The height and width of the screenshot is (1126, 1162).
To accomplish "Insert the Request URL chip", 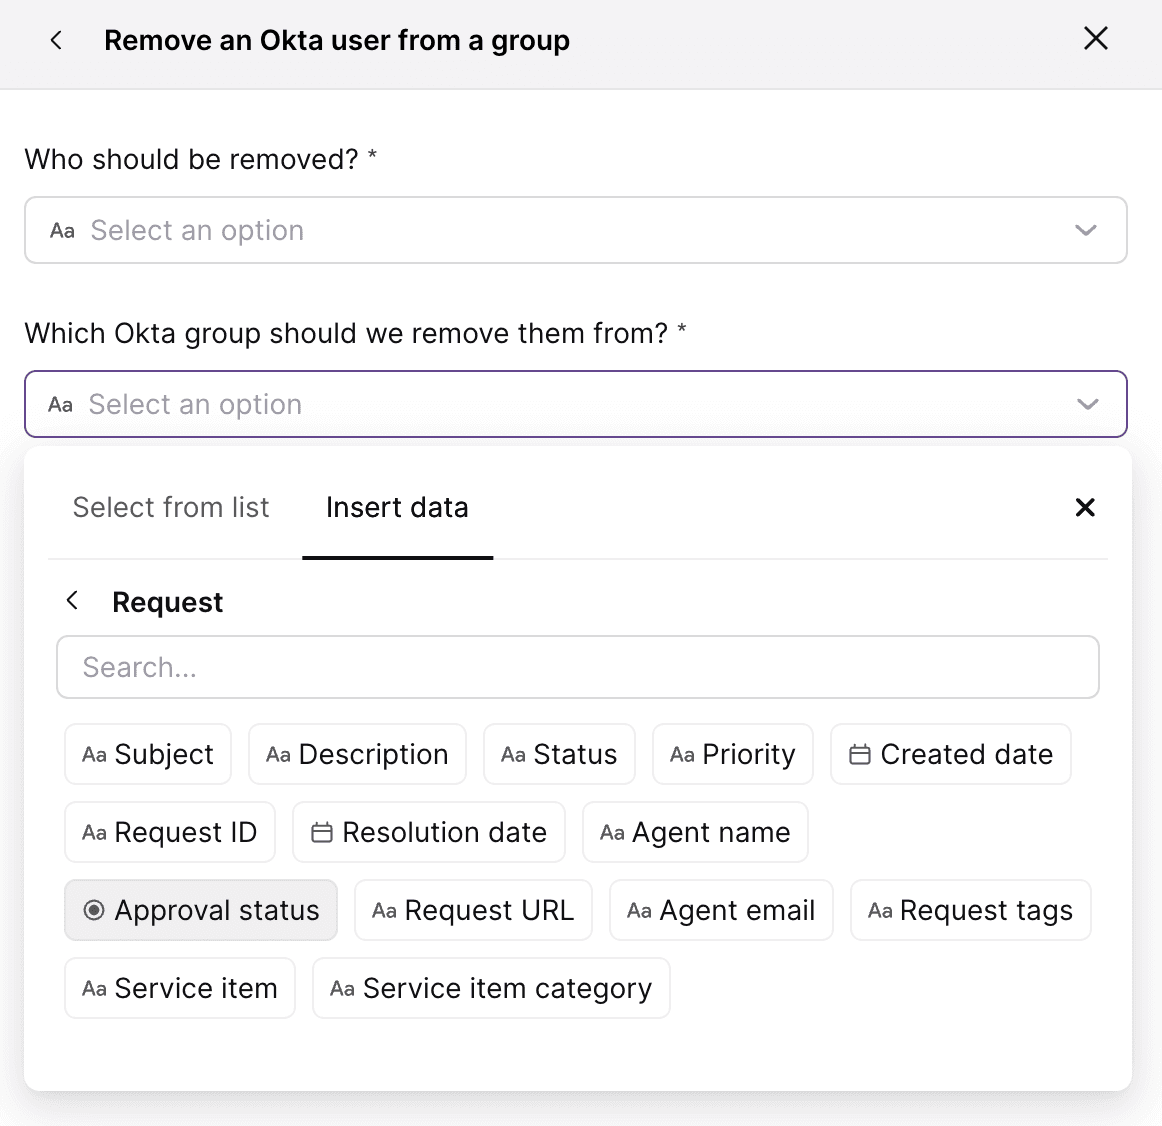I will tap(474, 910).
